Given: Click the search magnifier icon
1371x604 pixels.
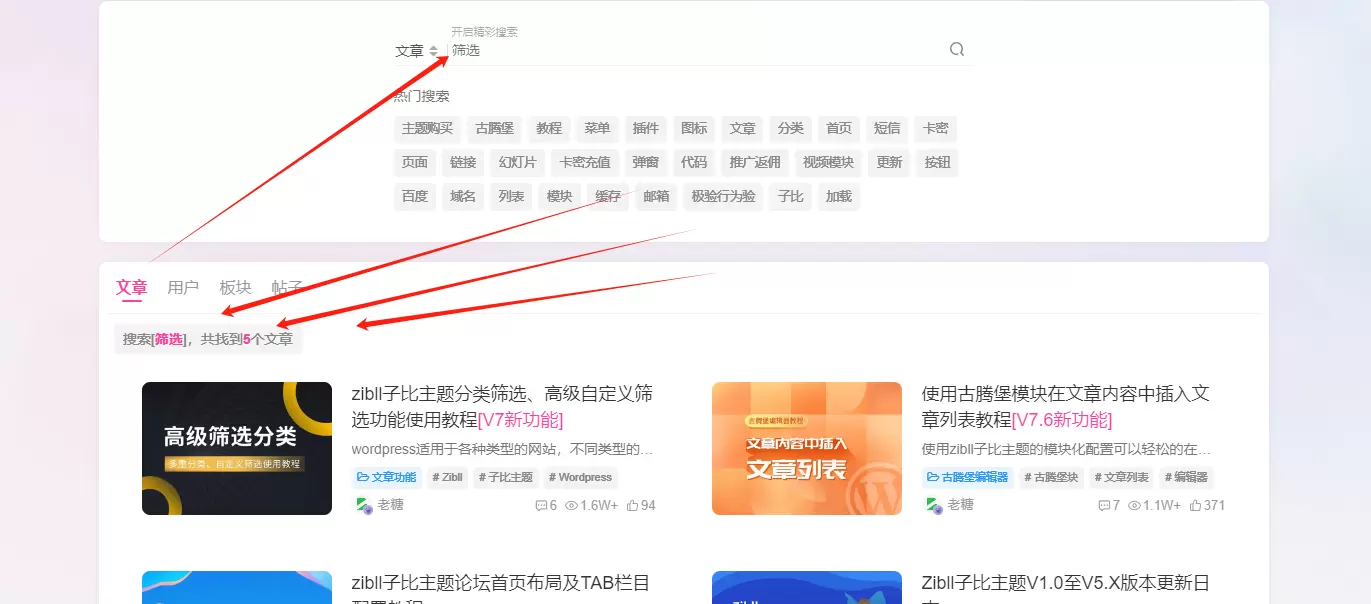Looking at the screenshot, I should click(957, 50).
